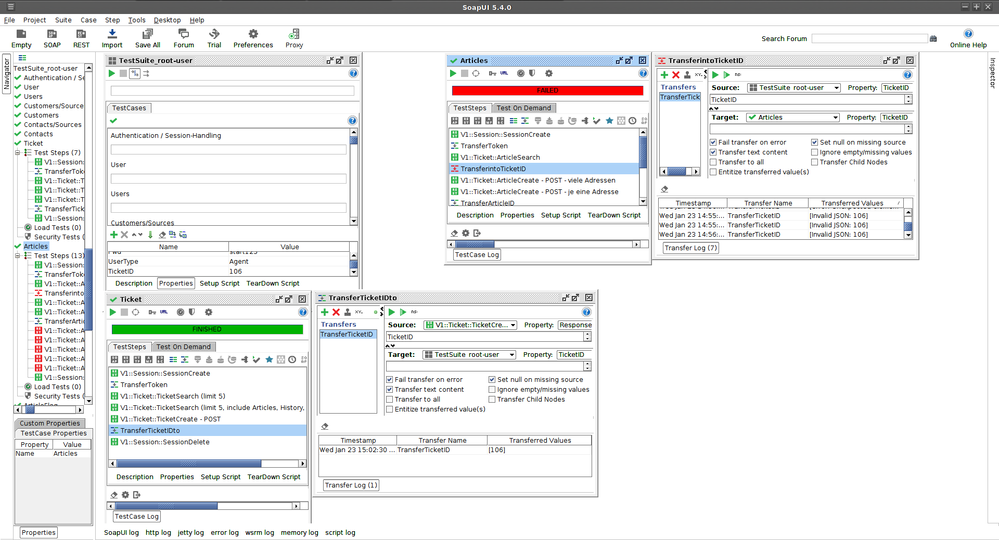Open Setup Script in Ticket window
Screen dimensions: 999x540
coord(222,477)
